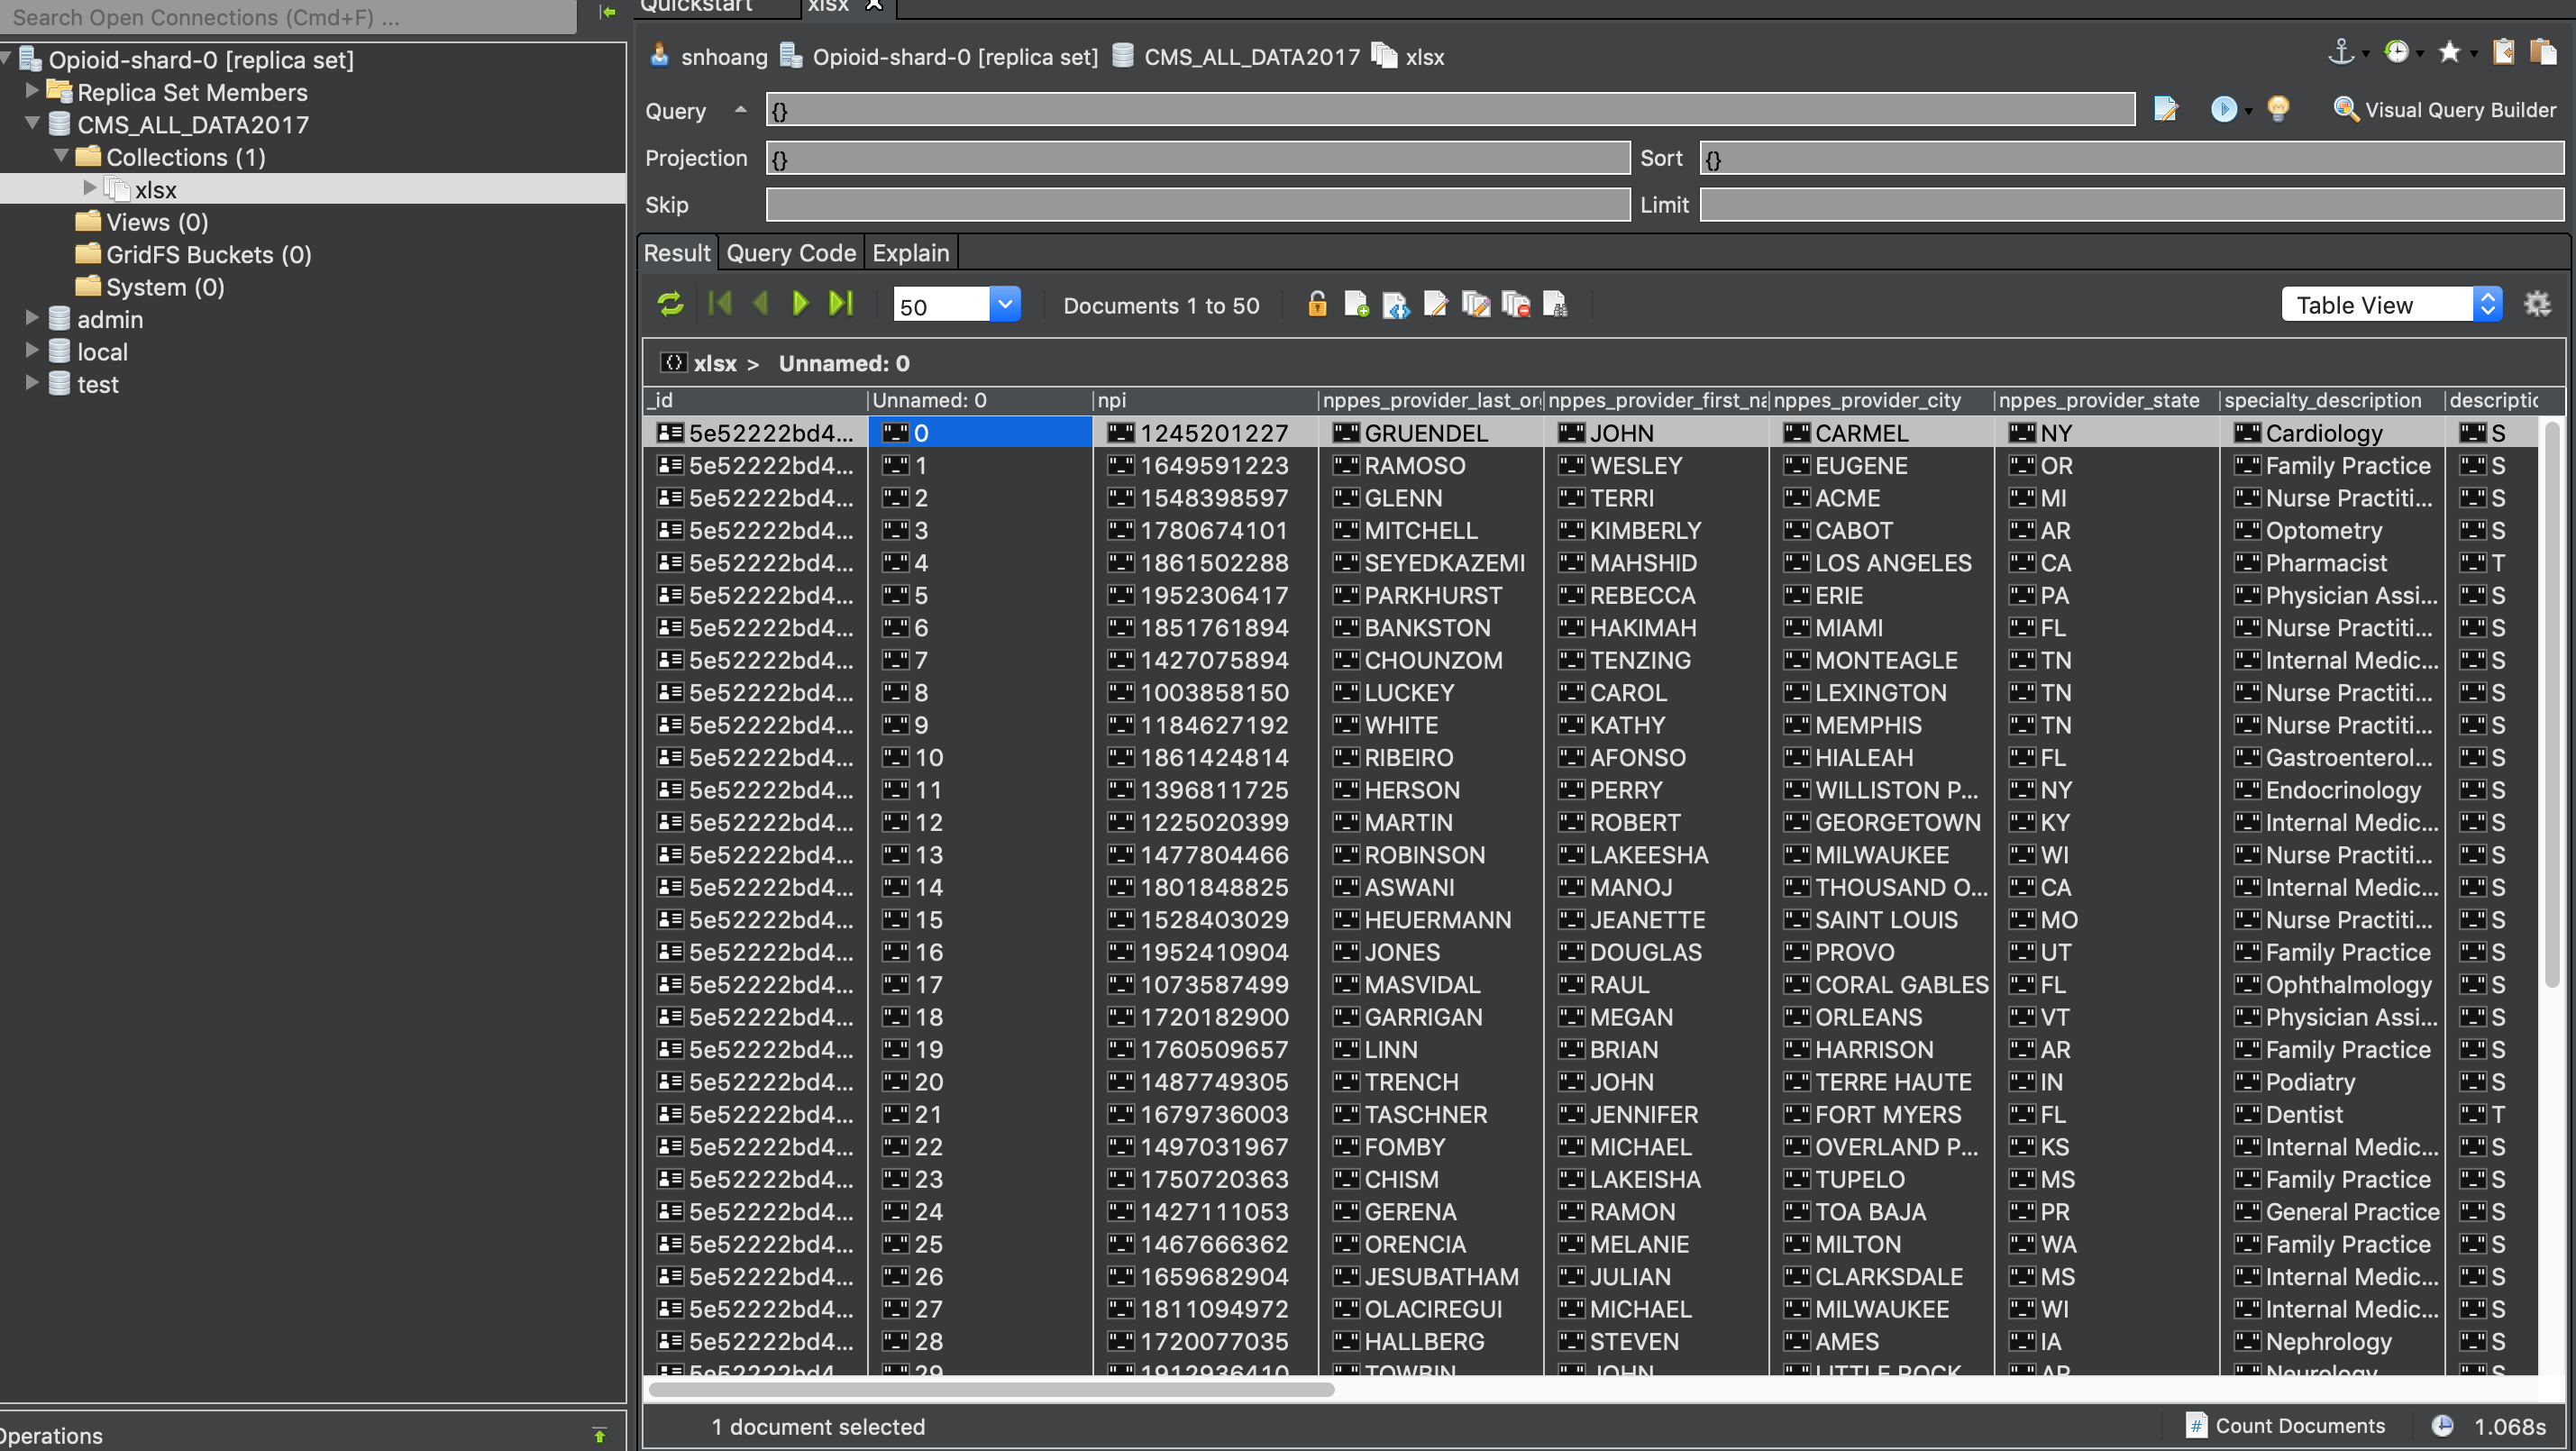Open the Visual Query Builder
This screenshot has height=1451, width=2576.
pos(2444,110)
